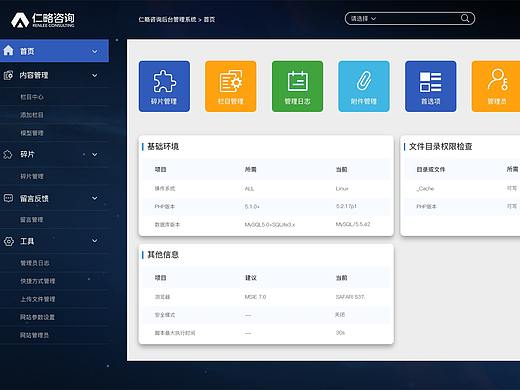Open the 碎片管理 puzzle tile

(x=164, y=86)
